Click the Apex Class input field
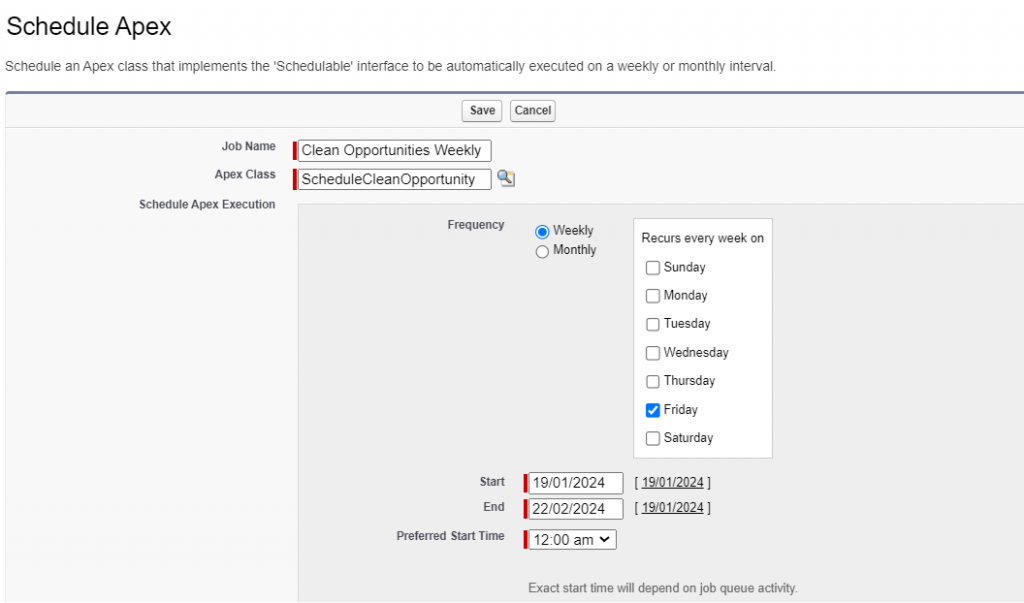The image size is (1024, 603). (393, 179)
